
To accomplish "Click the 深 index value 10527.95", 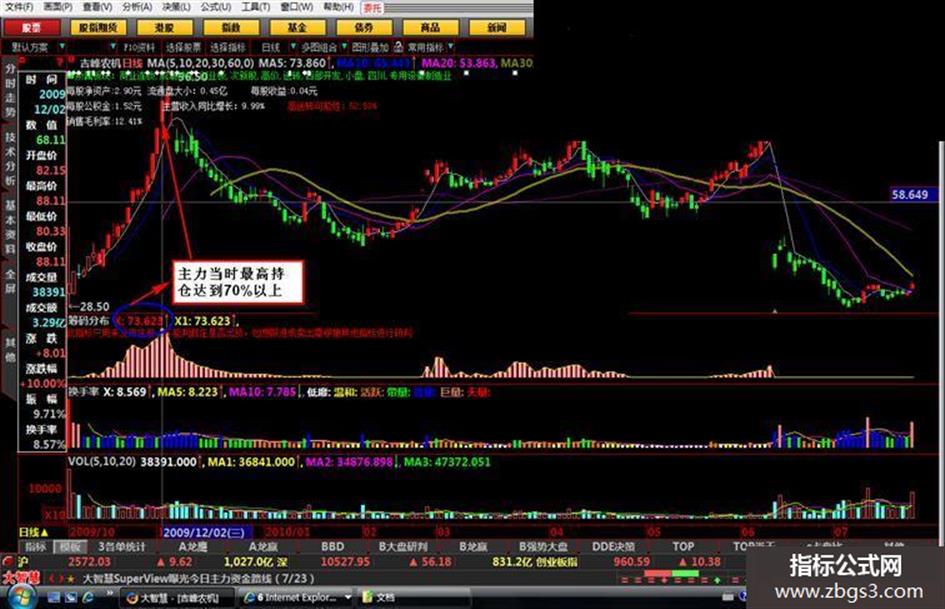I will 345,562.
